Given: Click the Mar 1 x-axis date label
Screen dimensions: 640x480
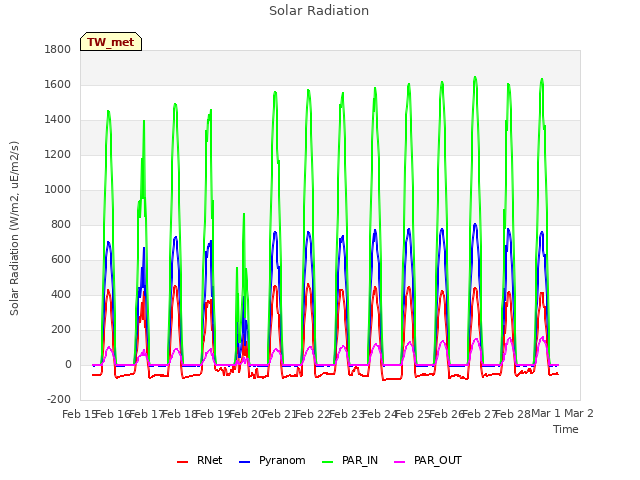Looking at the screenshot, I should [x=546, y=413].
